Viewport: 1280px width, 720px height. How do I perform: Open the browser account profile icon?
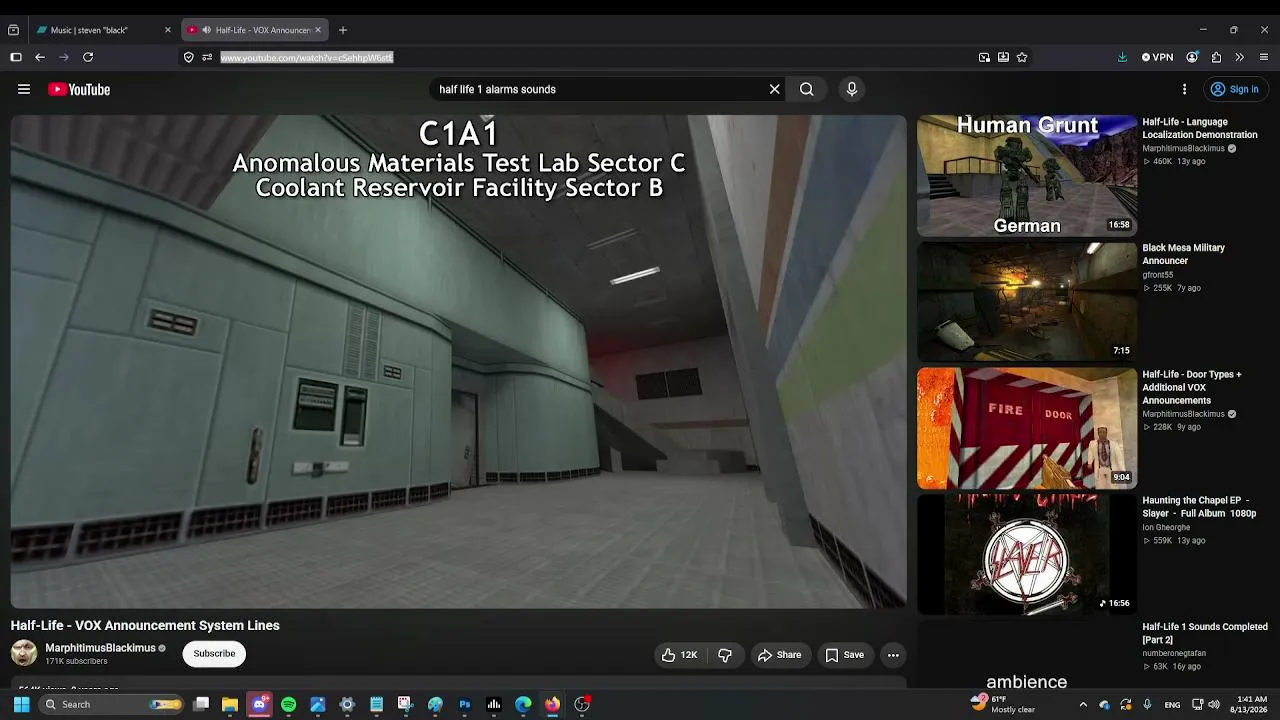click(x=1192, y=57)
